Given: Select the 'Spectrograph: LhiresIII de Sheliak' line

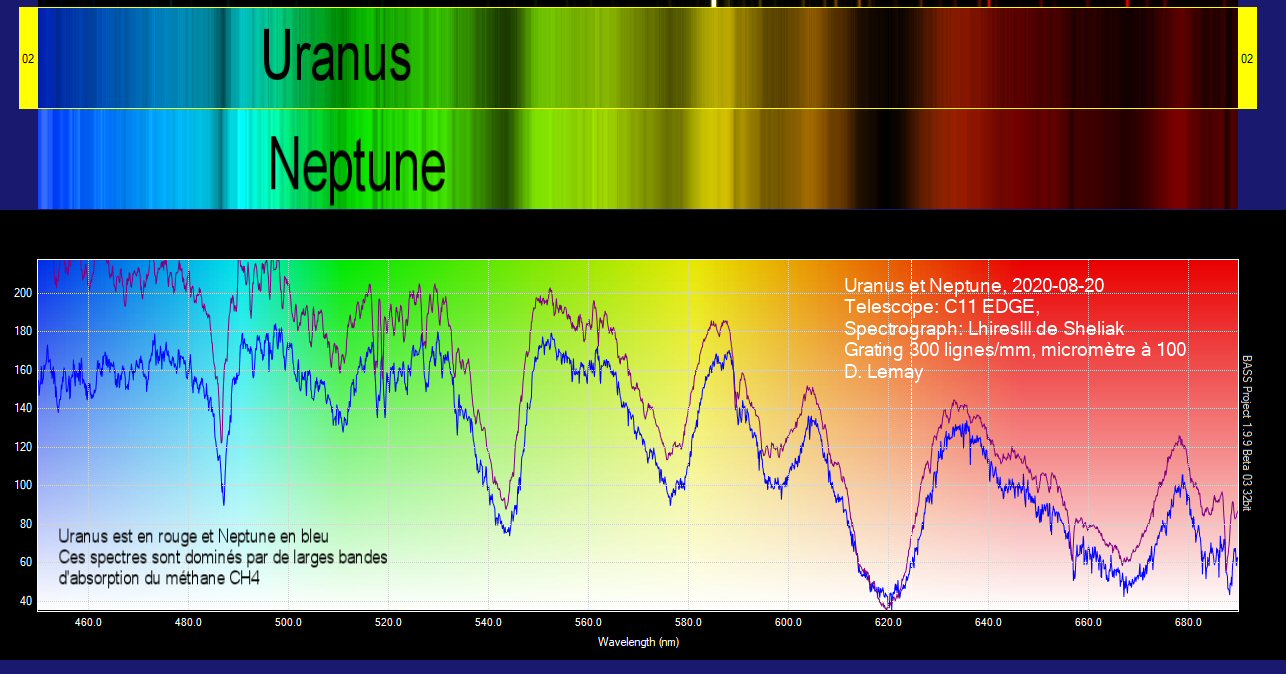Looking at the screenshot, I should [x=998, y=329].
